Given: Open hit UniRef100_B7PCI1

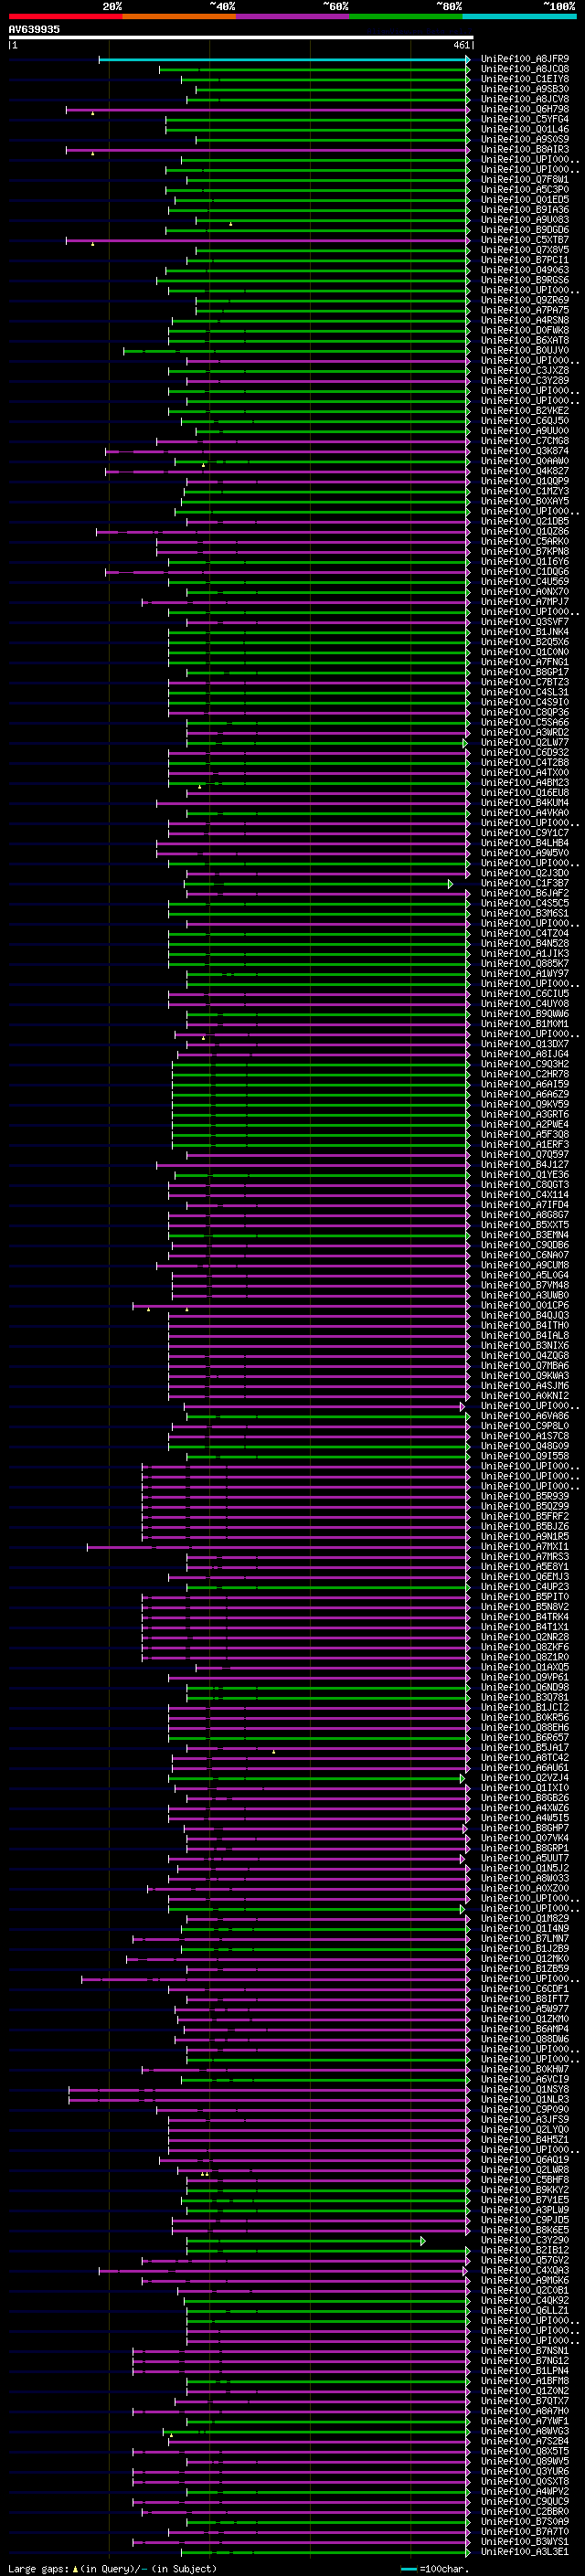Looking at the screenshot, I should [524, 260].
